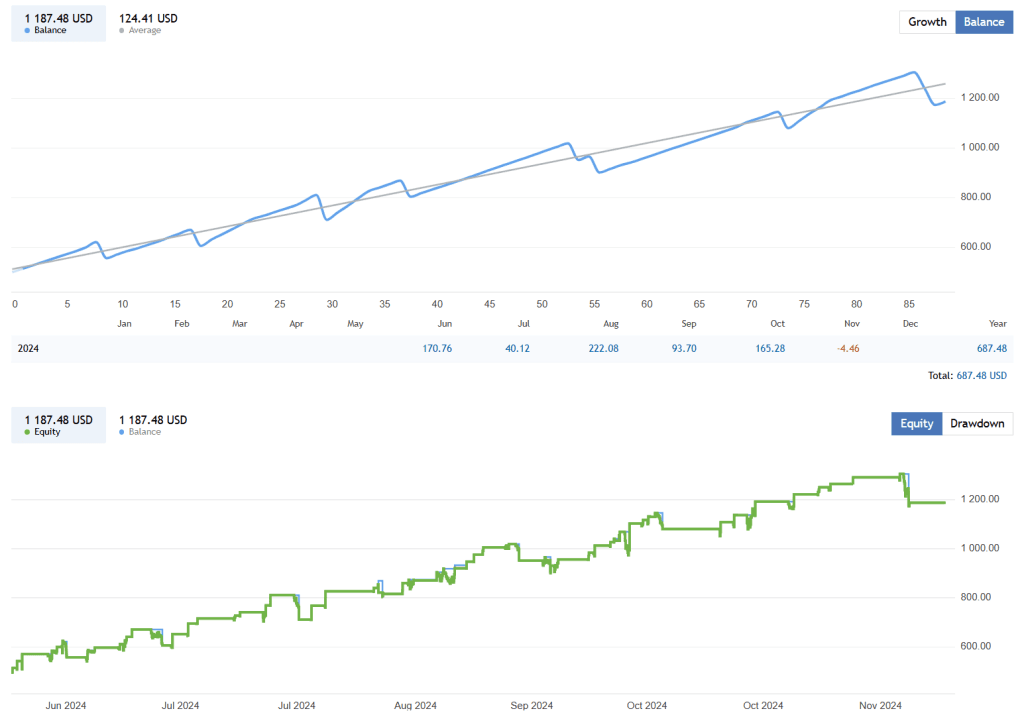Select the Balance view tab

pos(984,21)
